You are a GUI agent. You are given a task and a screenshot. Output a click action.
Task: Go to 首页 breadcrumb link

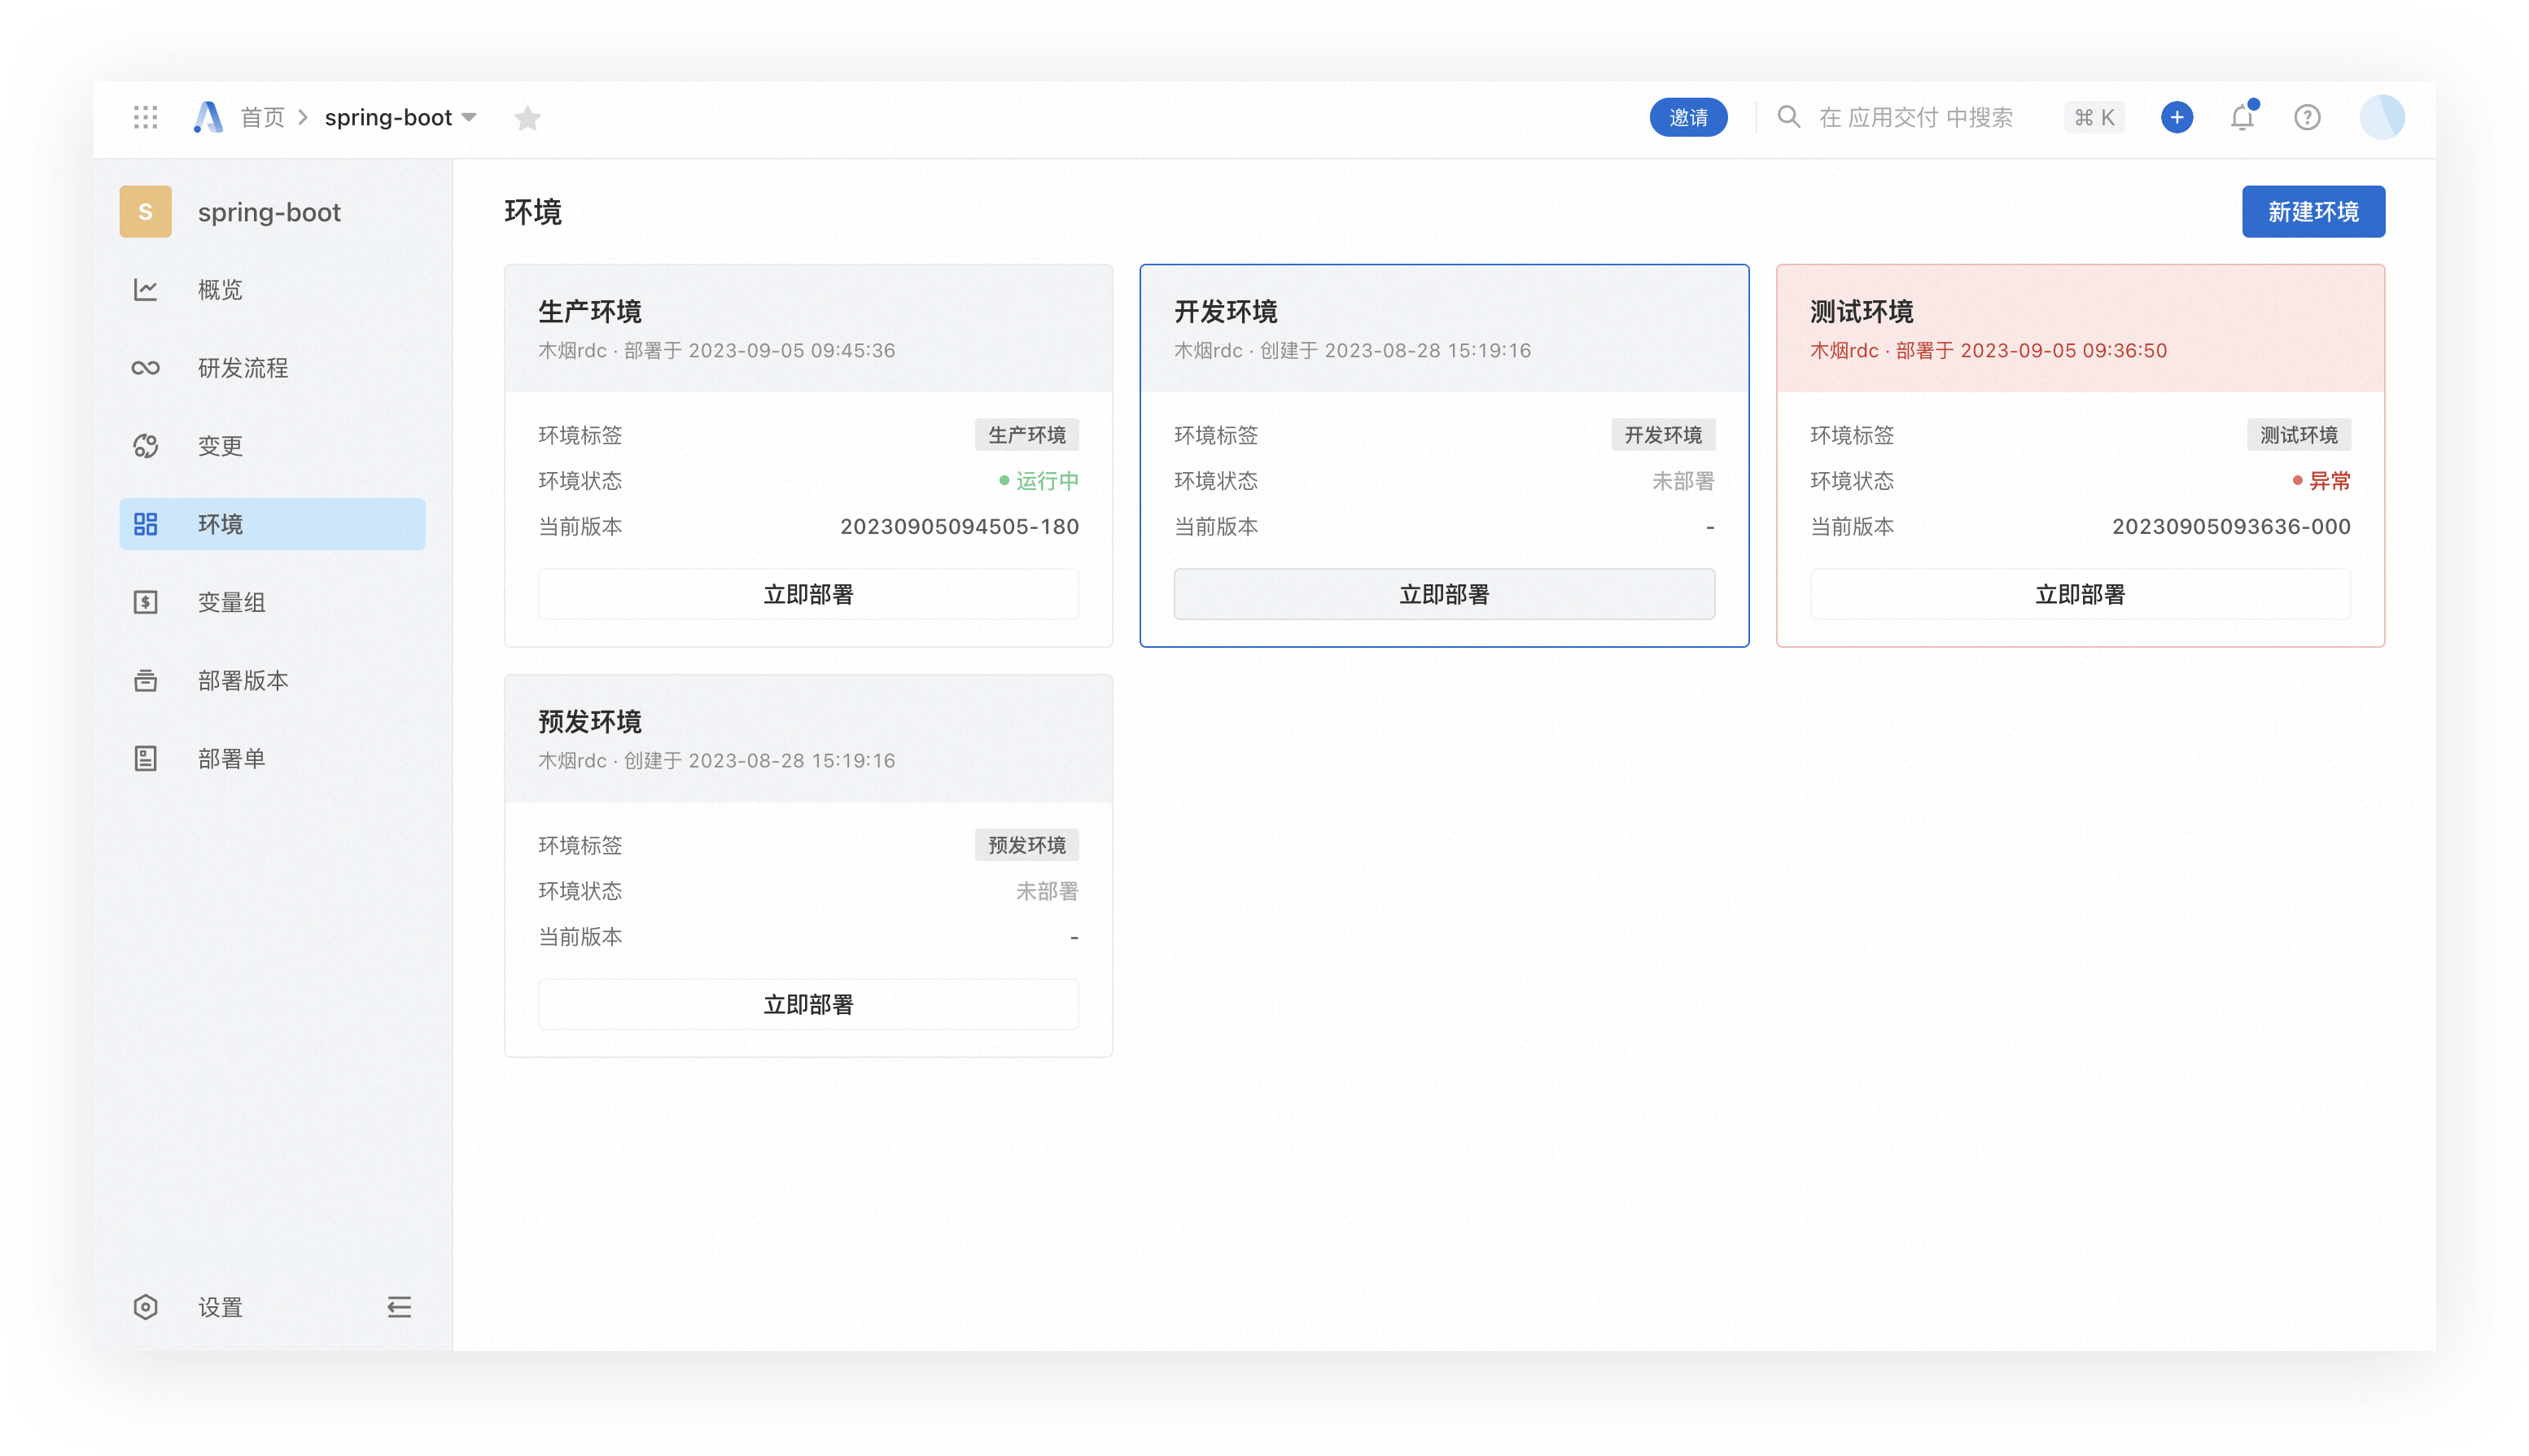[x=263, y=117]
